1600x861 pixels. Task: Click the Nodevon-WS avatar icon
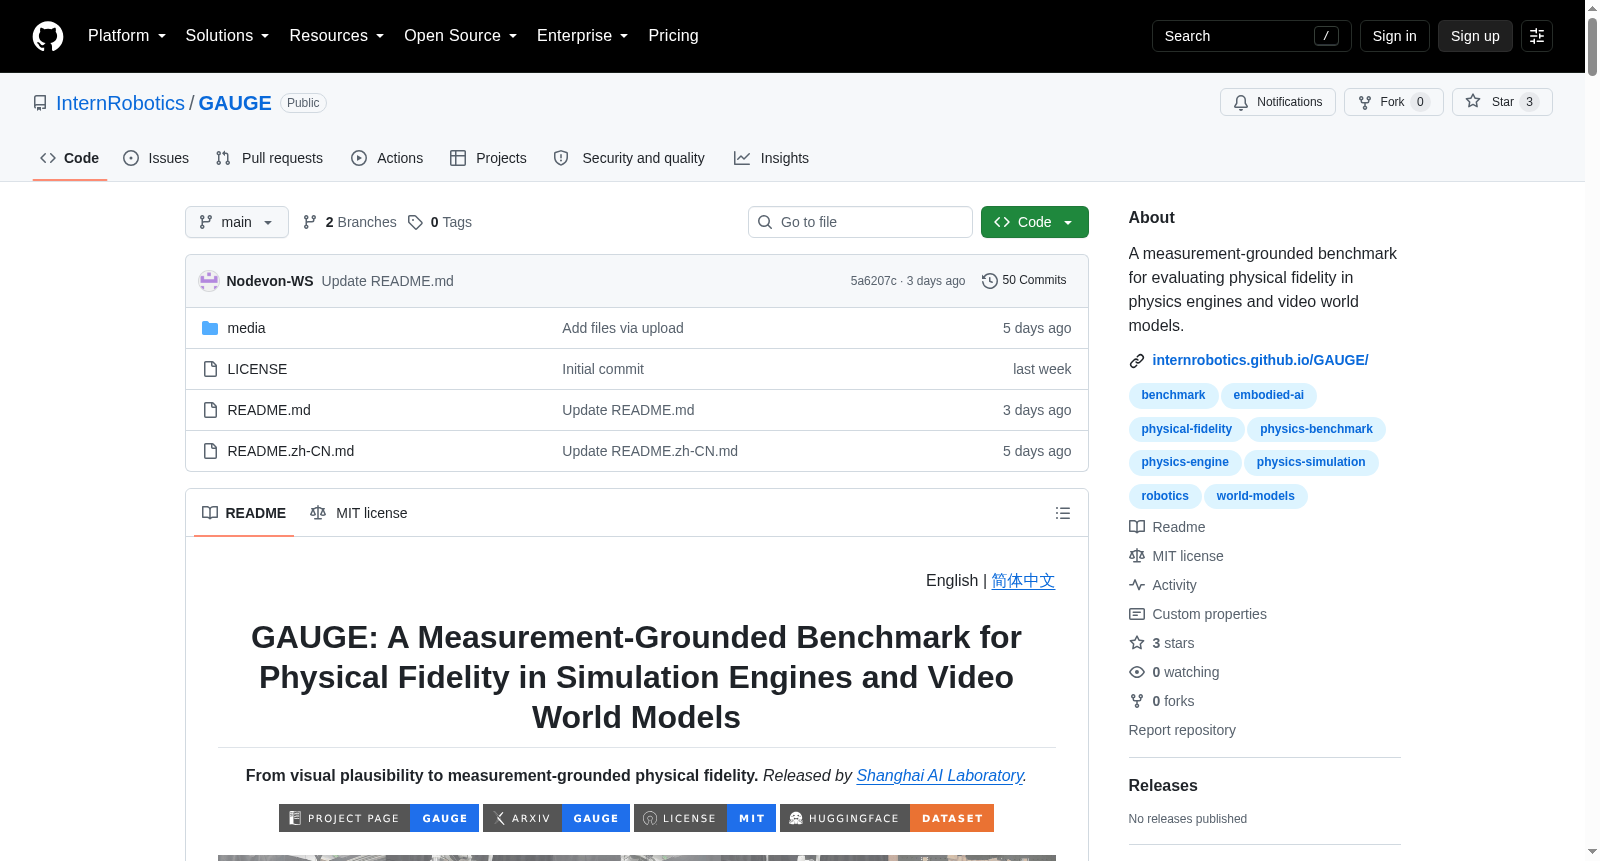click(209, 281)
